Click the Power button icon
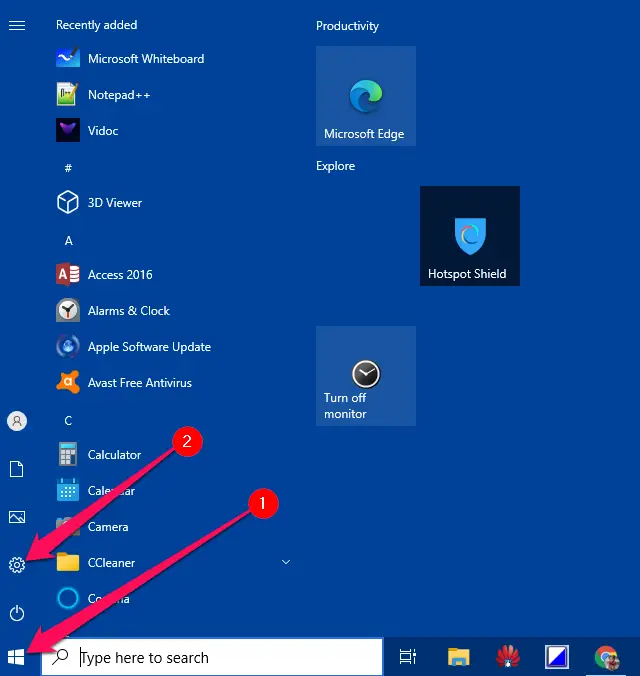The height and width of the screenshot is (676, 640). [x=17, y=613]
